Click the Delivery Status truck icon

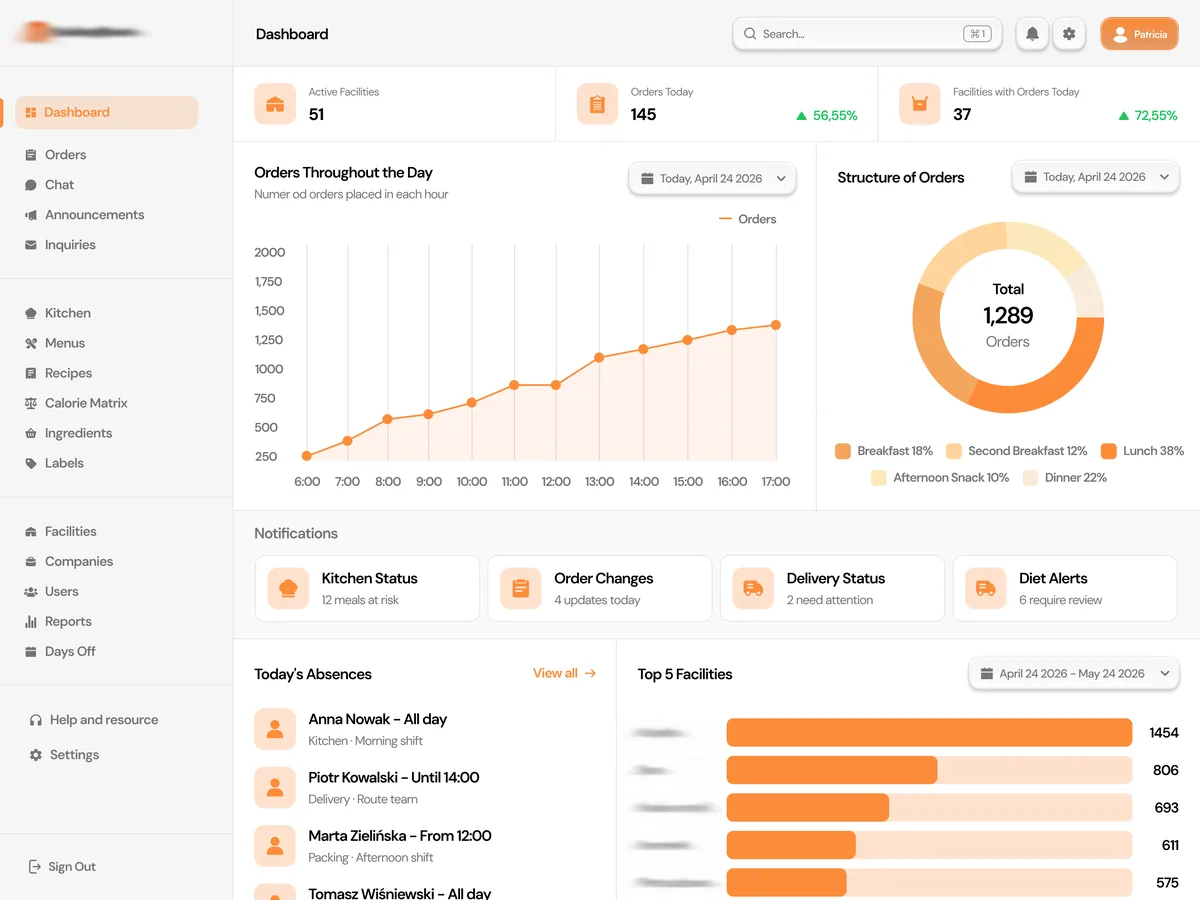click(x=753, y=589)
